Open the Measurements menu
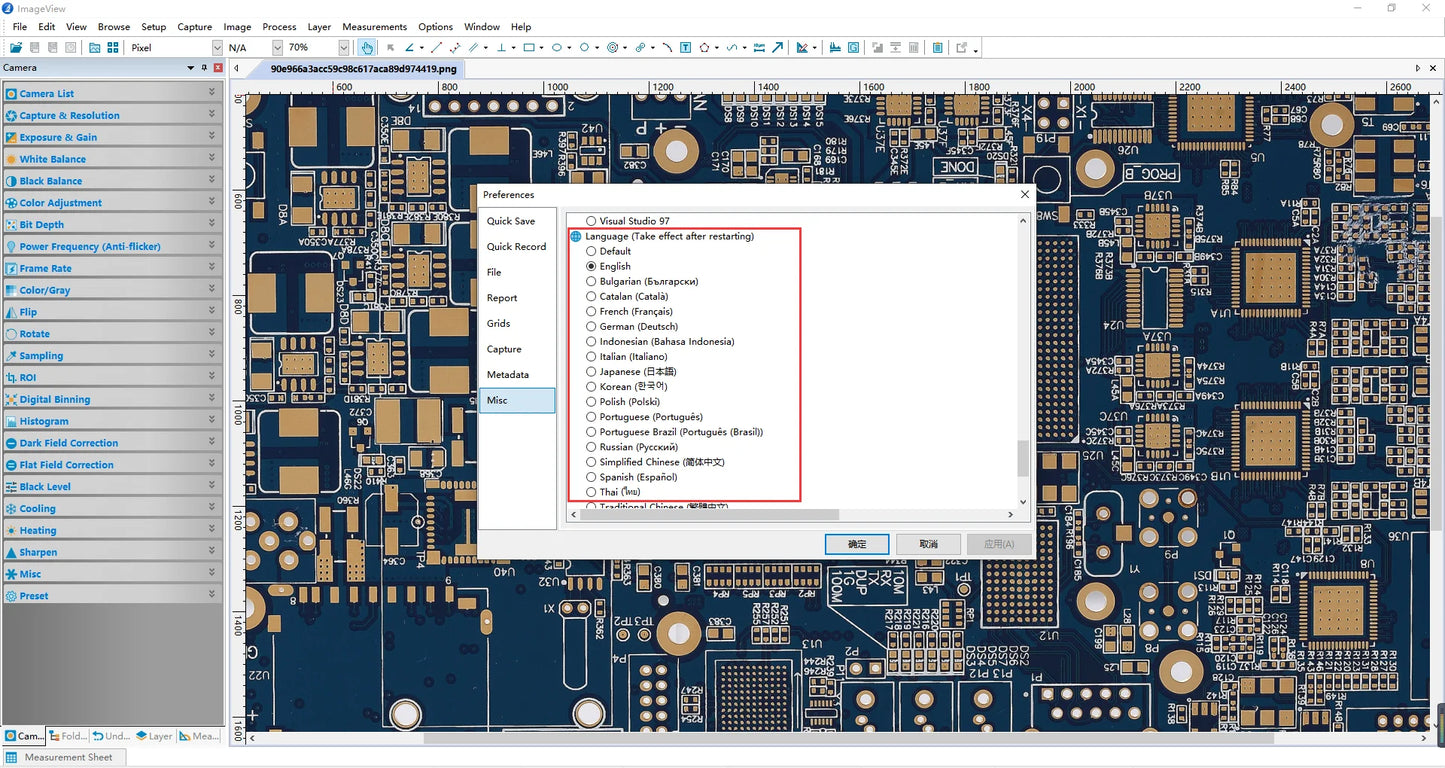1445x768 pixels. pyautogui.click(x=374, y=27)
